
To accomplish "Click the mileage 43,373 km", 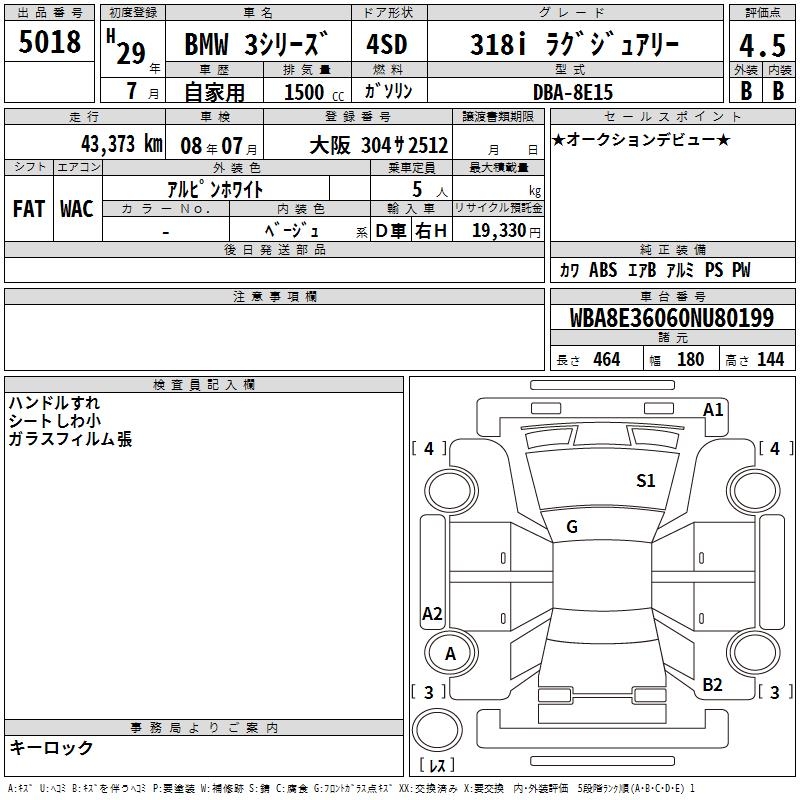I will [x=122, y=144].
